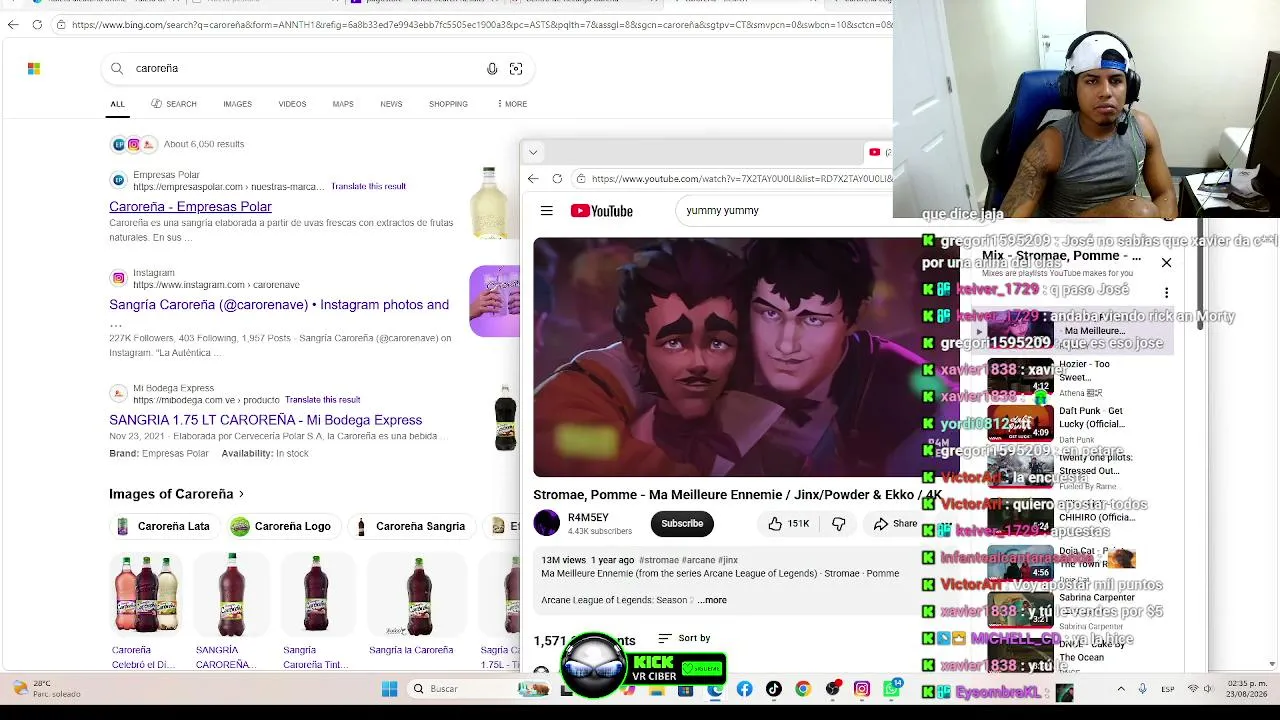Select the Caroreña Logo image filter
This screenshot has width=1280, height=720.
tap(281, 526)
